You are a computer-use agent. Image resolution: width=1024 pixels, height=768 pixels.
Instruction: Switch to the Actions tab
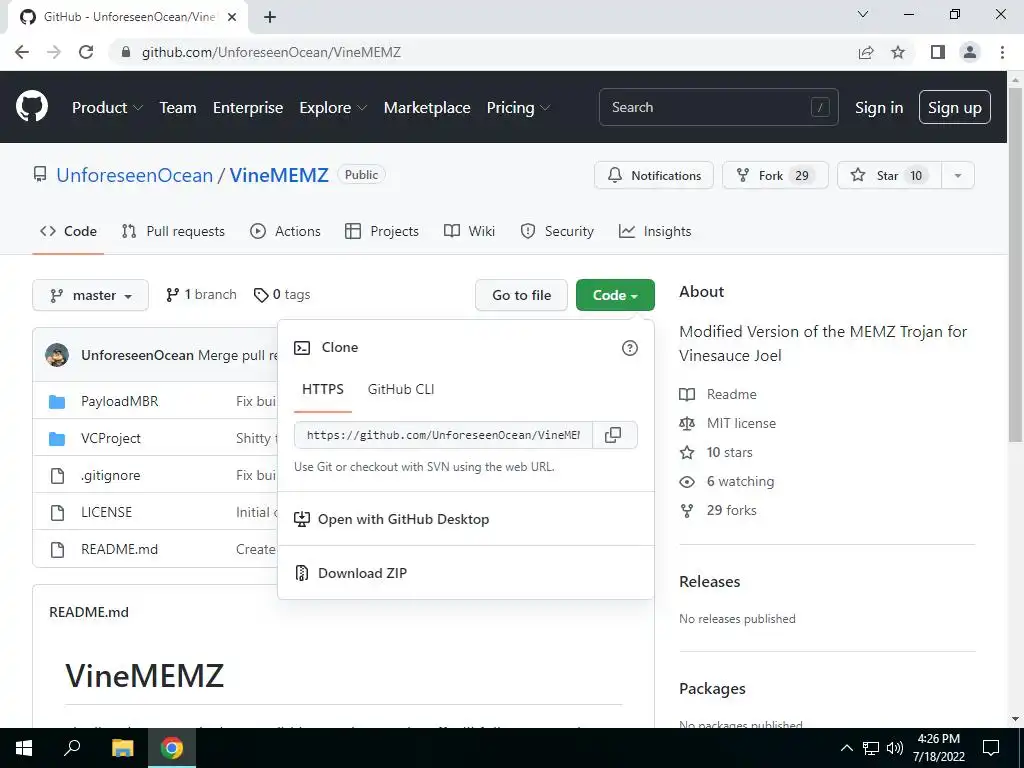[x=285, y=231]
